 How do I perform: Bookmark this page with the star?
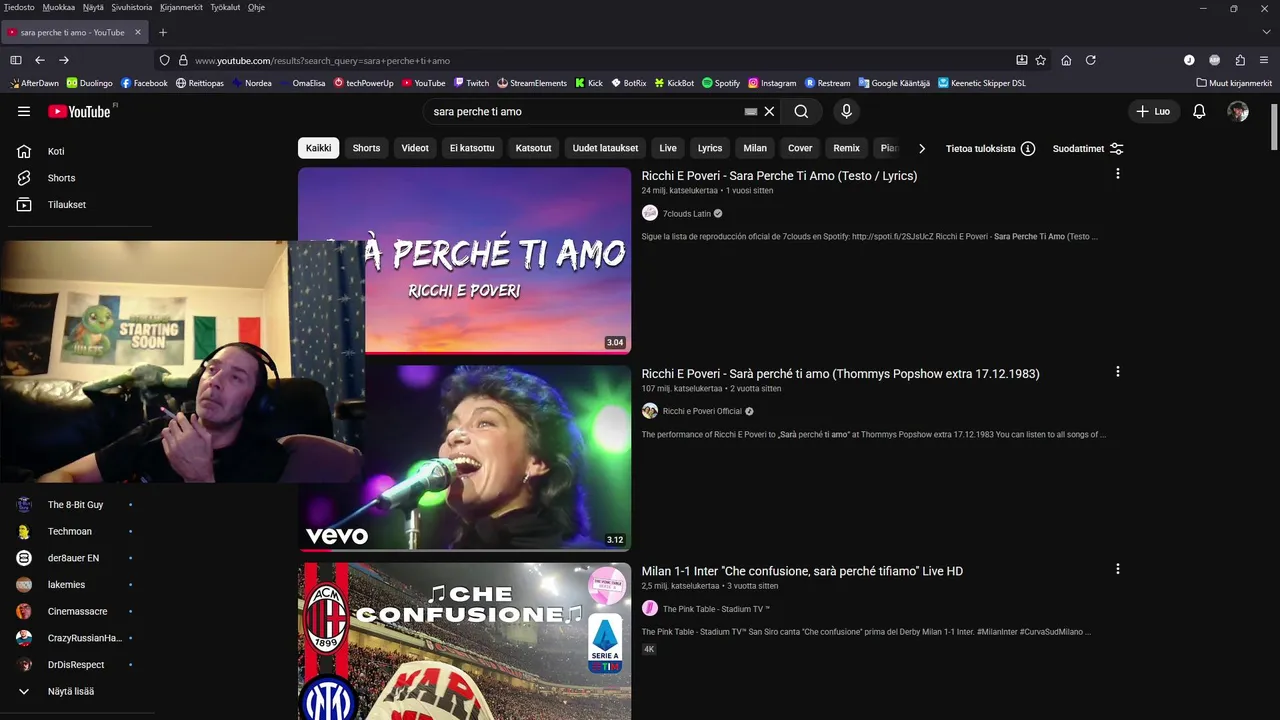click(1040, 60)
